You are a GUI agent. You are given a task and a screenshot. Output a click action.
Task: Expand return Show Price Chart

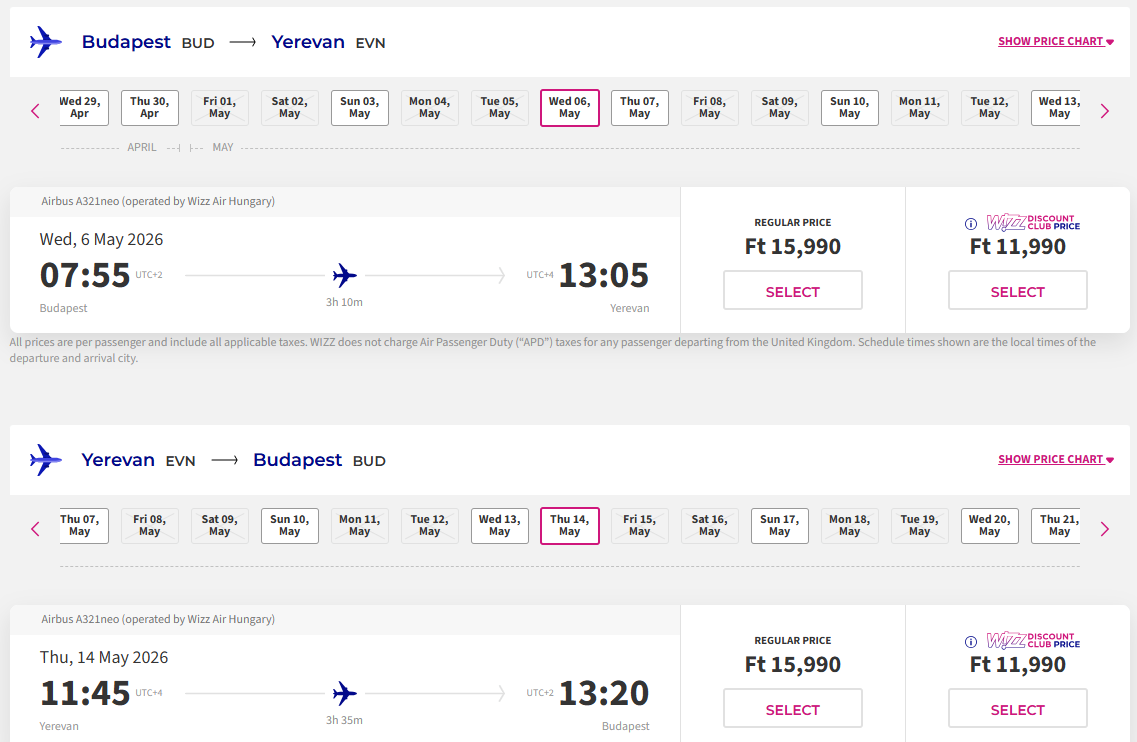pyautogui.click(x=1055, y=460)
